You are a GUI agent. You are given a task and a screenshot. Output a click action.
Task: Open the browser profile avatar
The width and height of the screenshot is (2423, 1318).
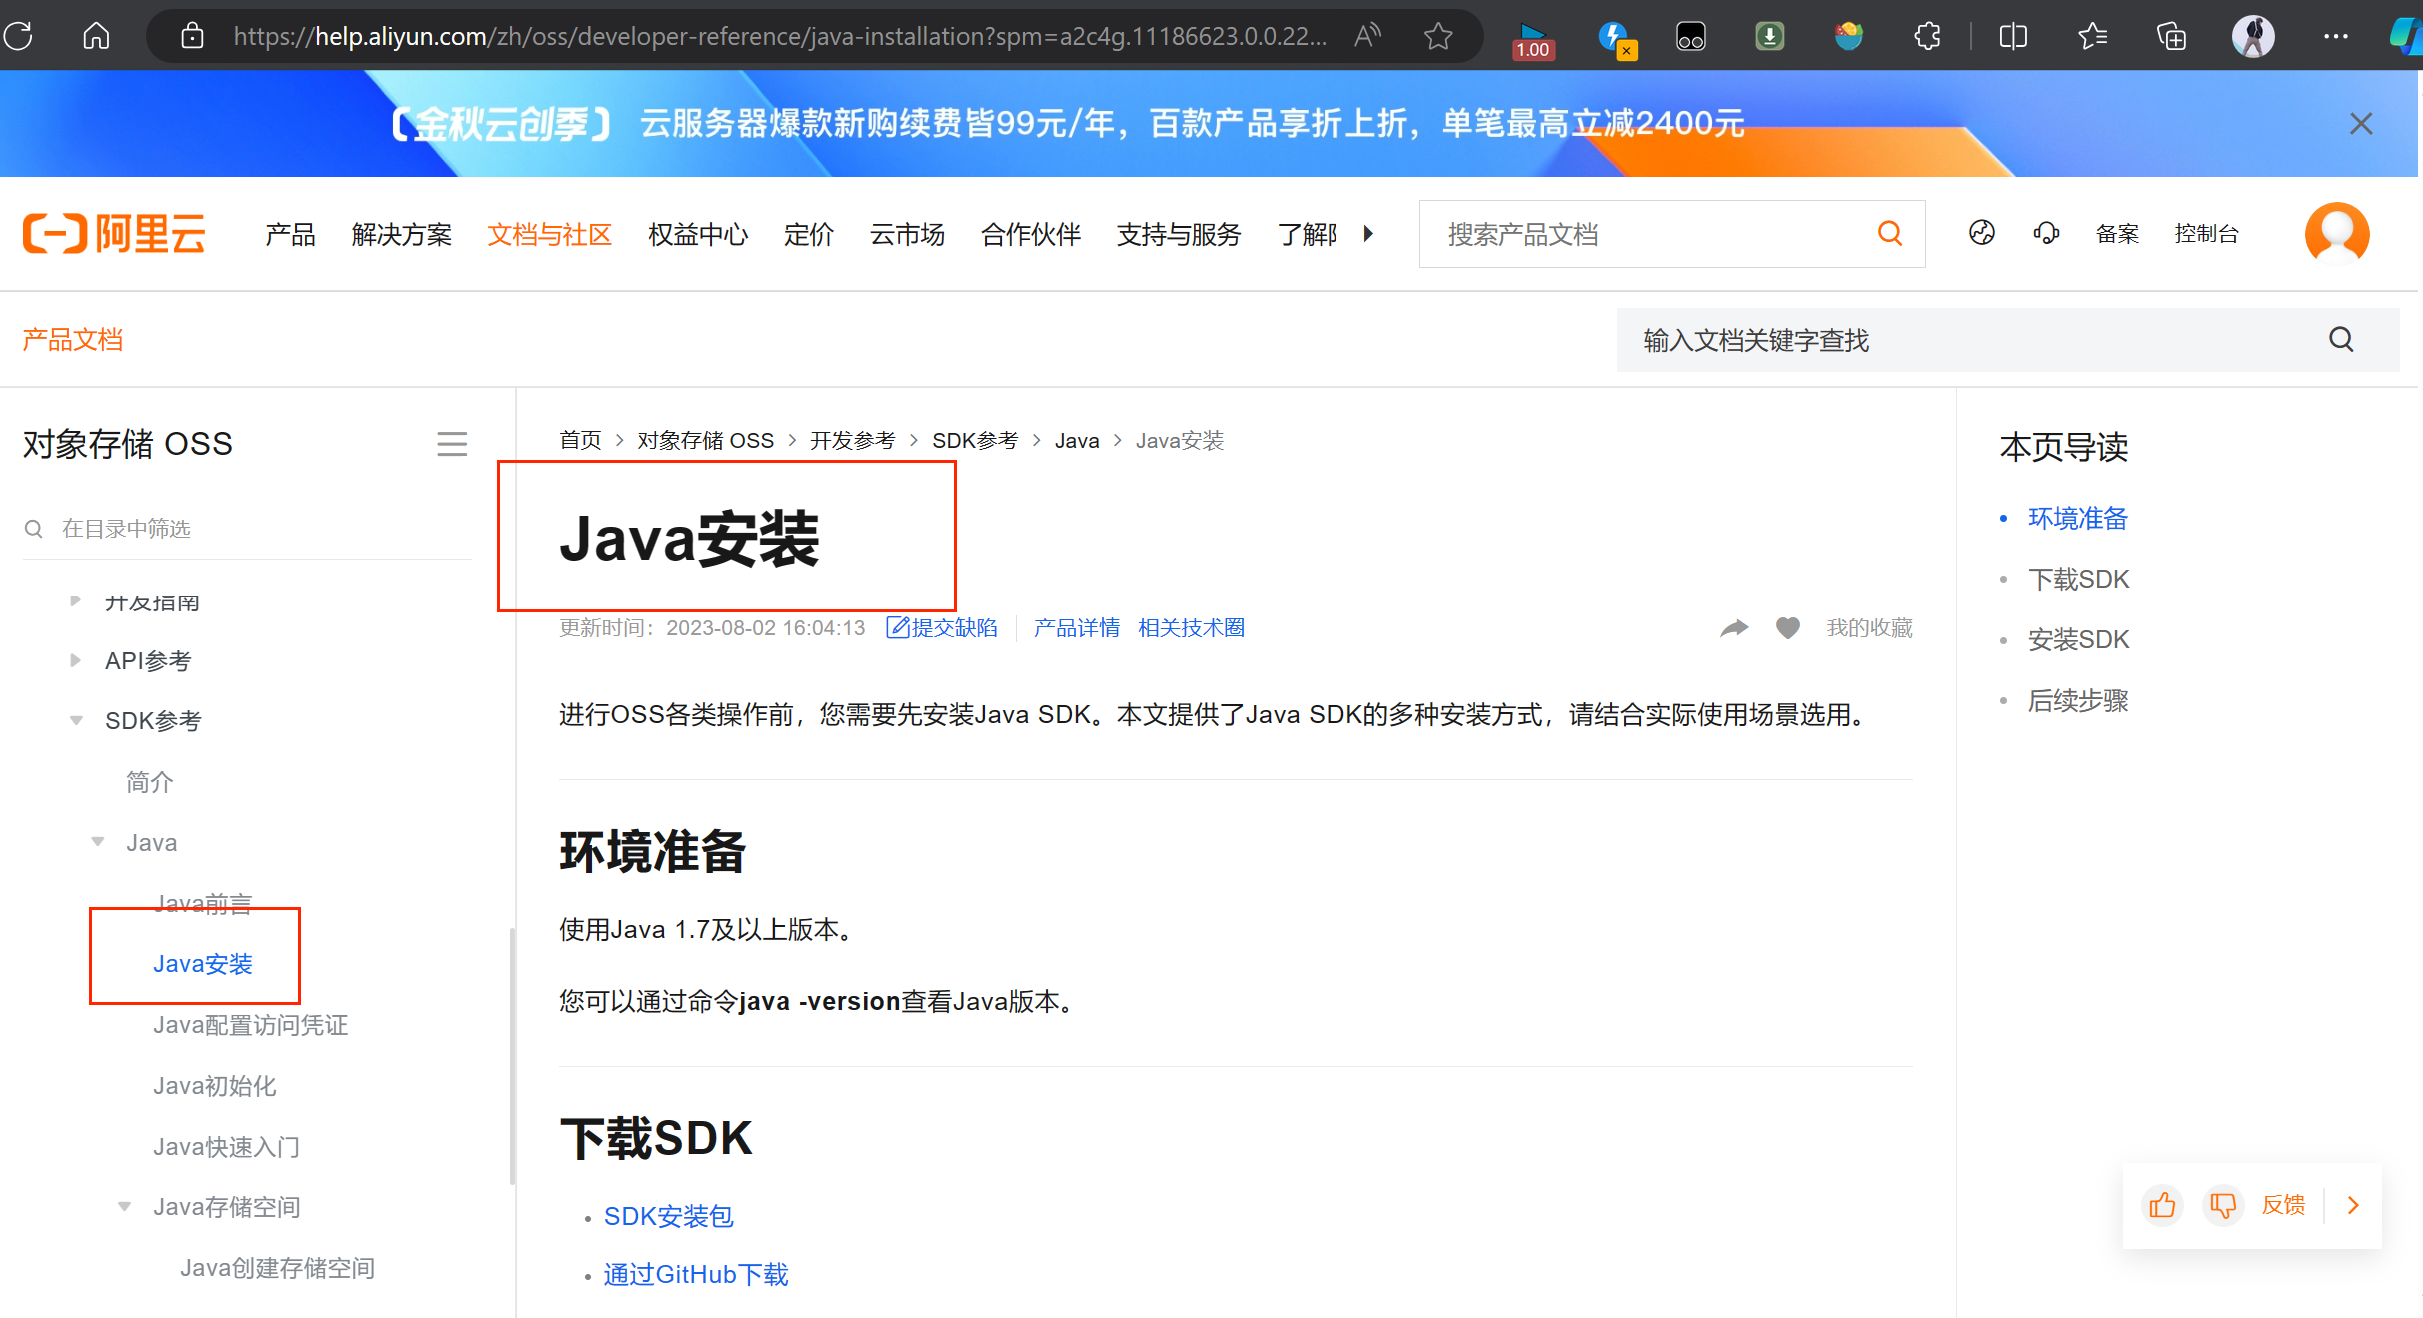[x=2253, y=37]
